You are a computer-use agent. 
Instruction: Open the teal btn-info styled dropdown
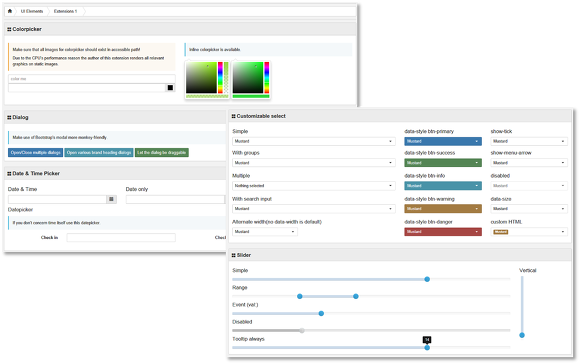pos(443,186)
